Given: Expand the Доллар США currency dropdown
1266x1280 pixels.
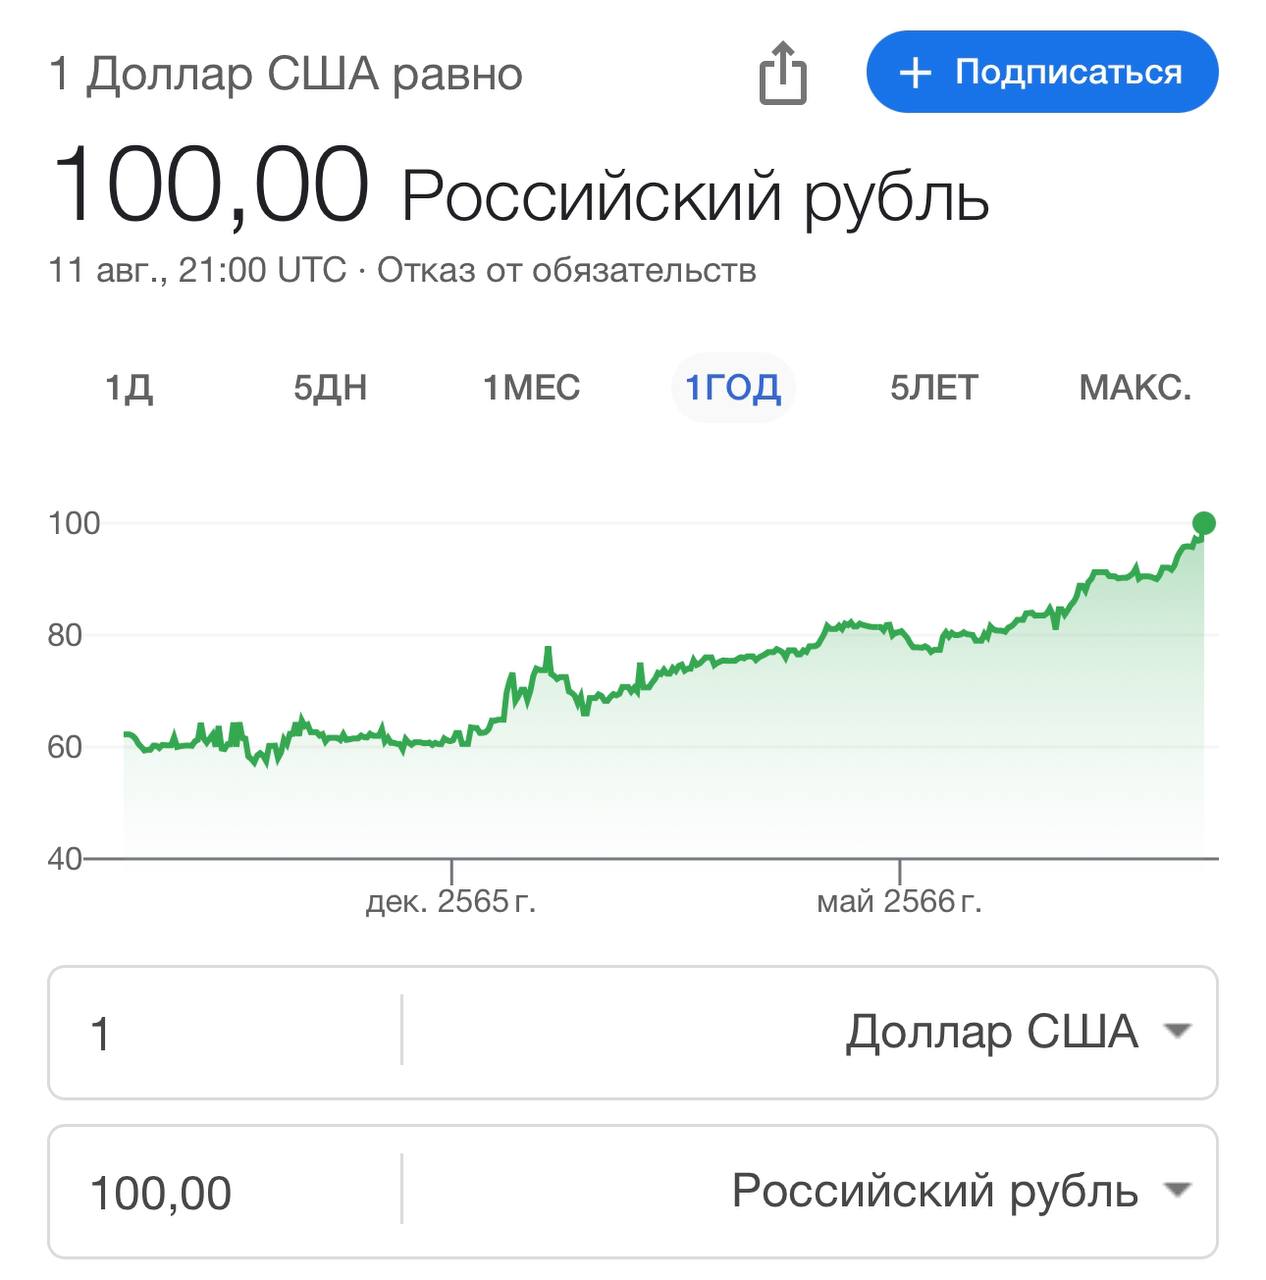Looking at the screenshot, I should pyautogui.click(x=1179, y=1031).
